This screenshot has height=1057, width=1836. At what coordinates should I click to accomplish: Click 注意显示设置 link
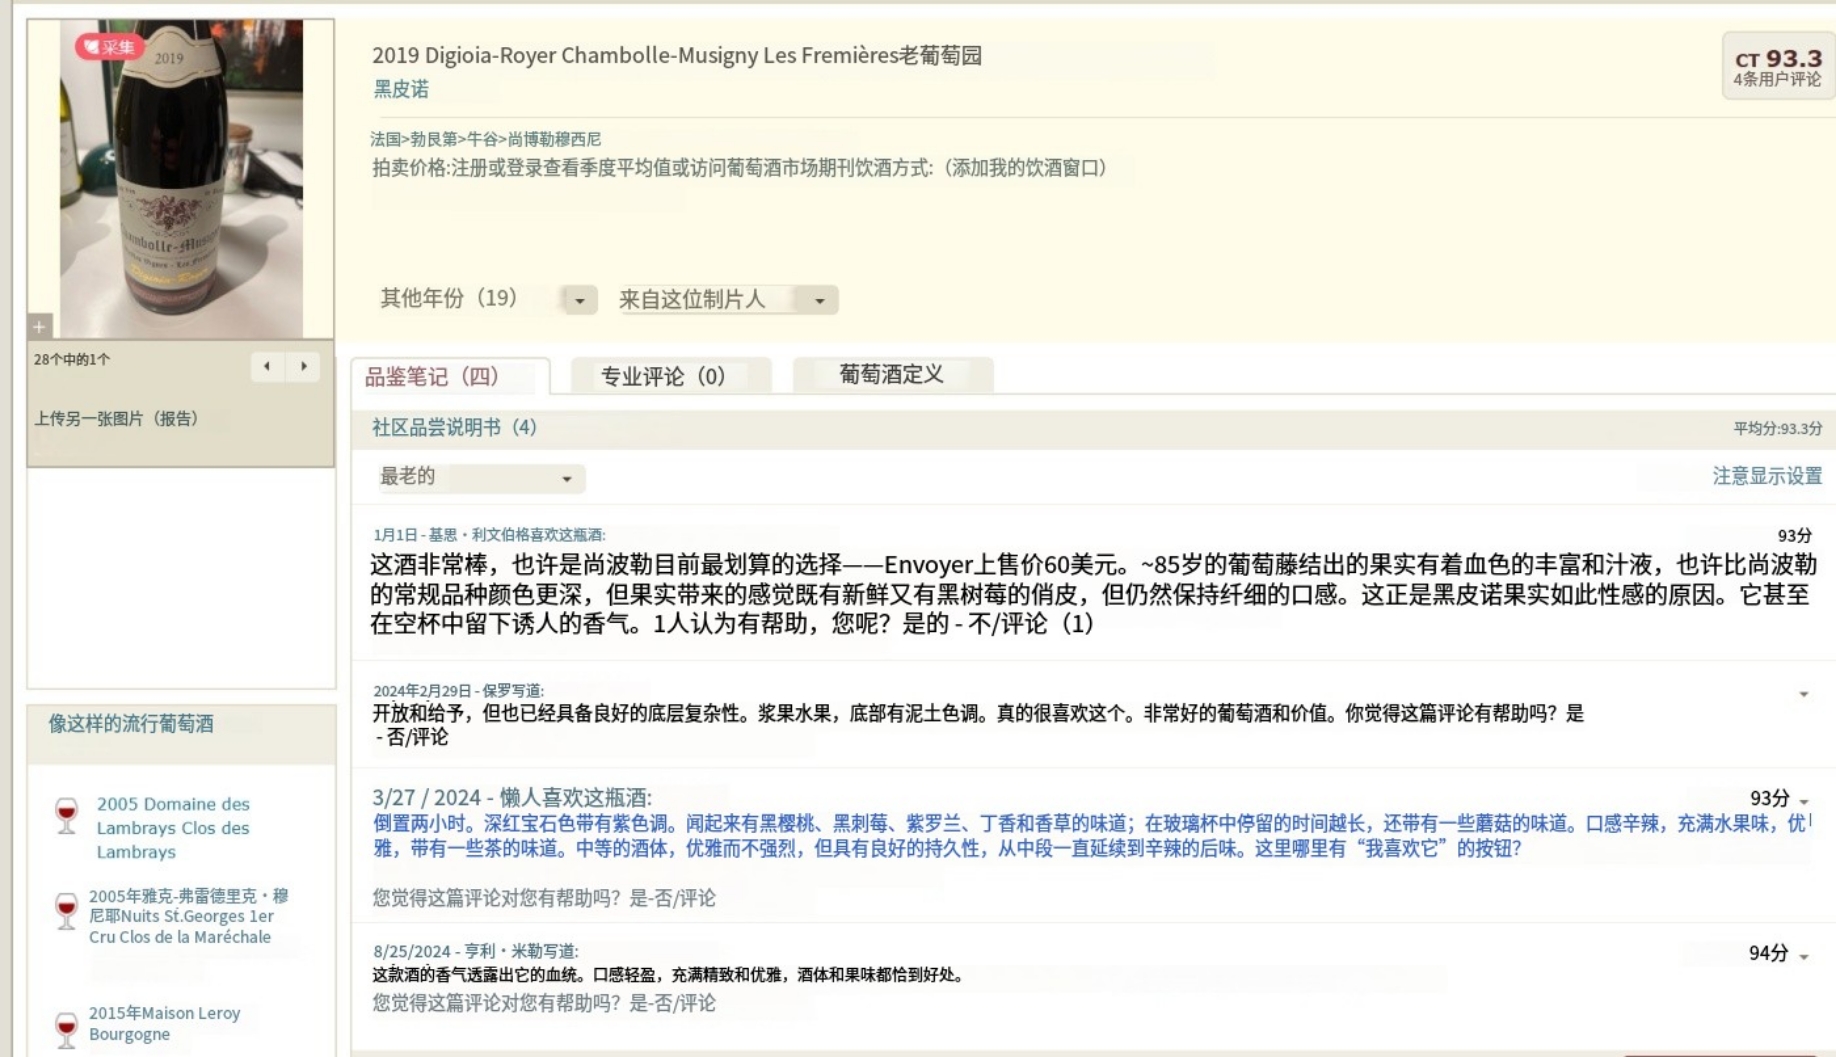click(x=1767, y=476)
